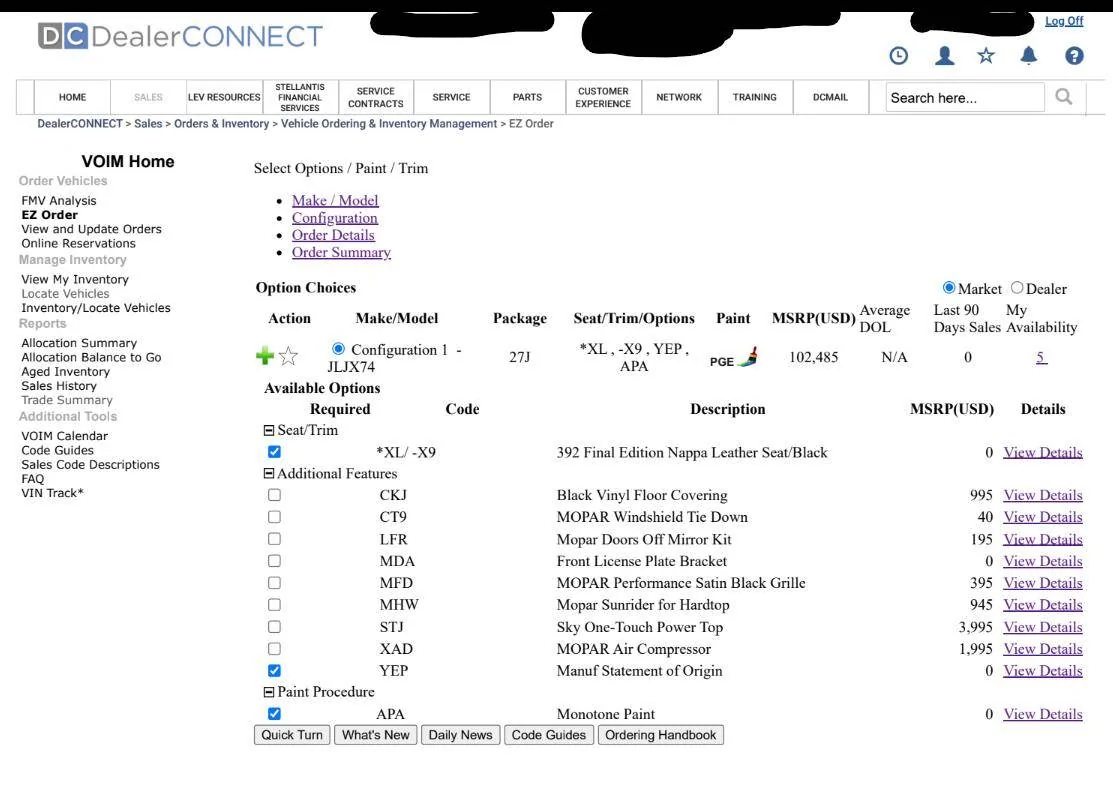Click the DealerCONNECT logo
Screen dimensions: 1113x785
180,36
